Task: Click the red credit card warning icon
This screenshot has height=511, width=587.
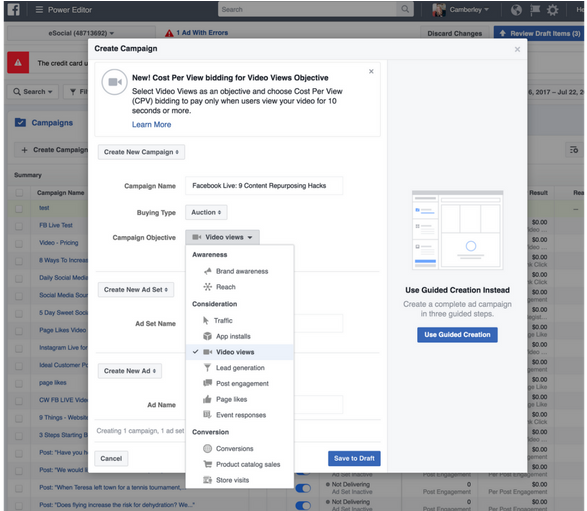Action: click(18, 63)
